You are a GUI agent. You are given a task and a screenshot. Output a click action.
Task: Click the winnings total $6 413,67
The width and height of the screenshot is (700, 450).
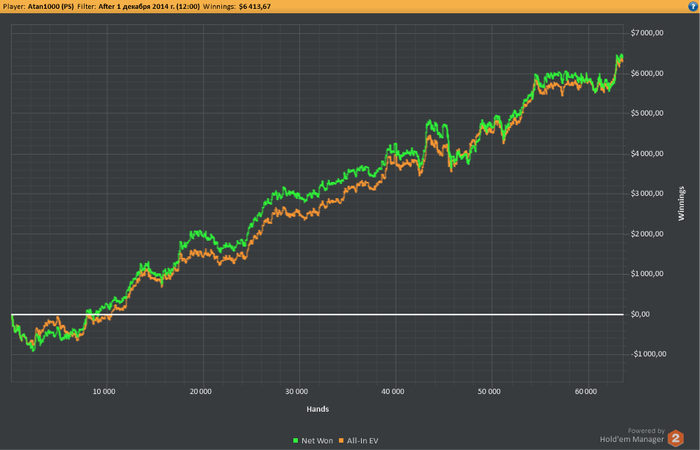[x=255, y=7]
